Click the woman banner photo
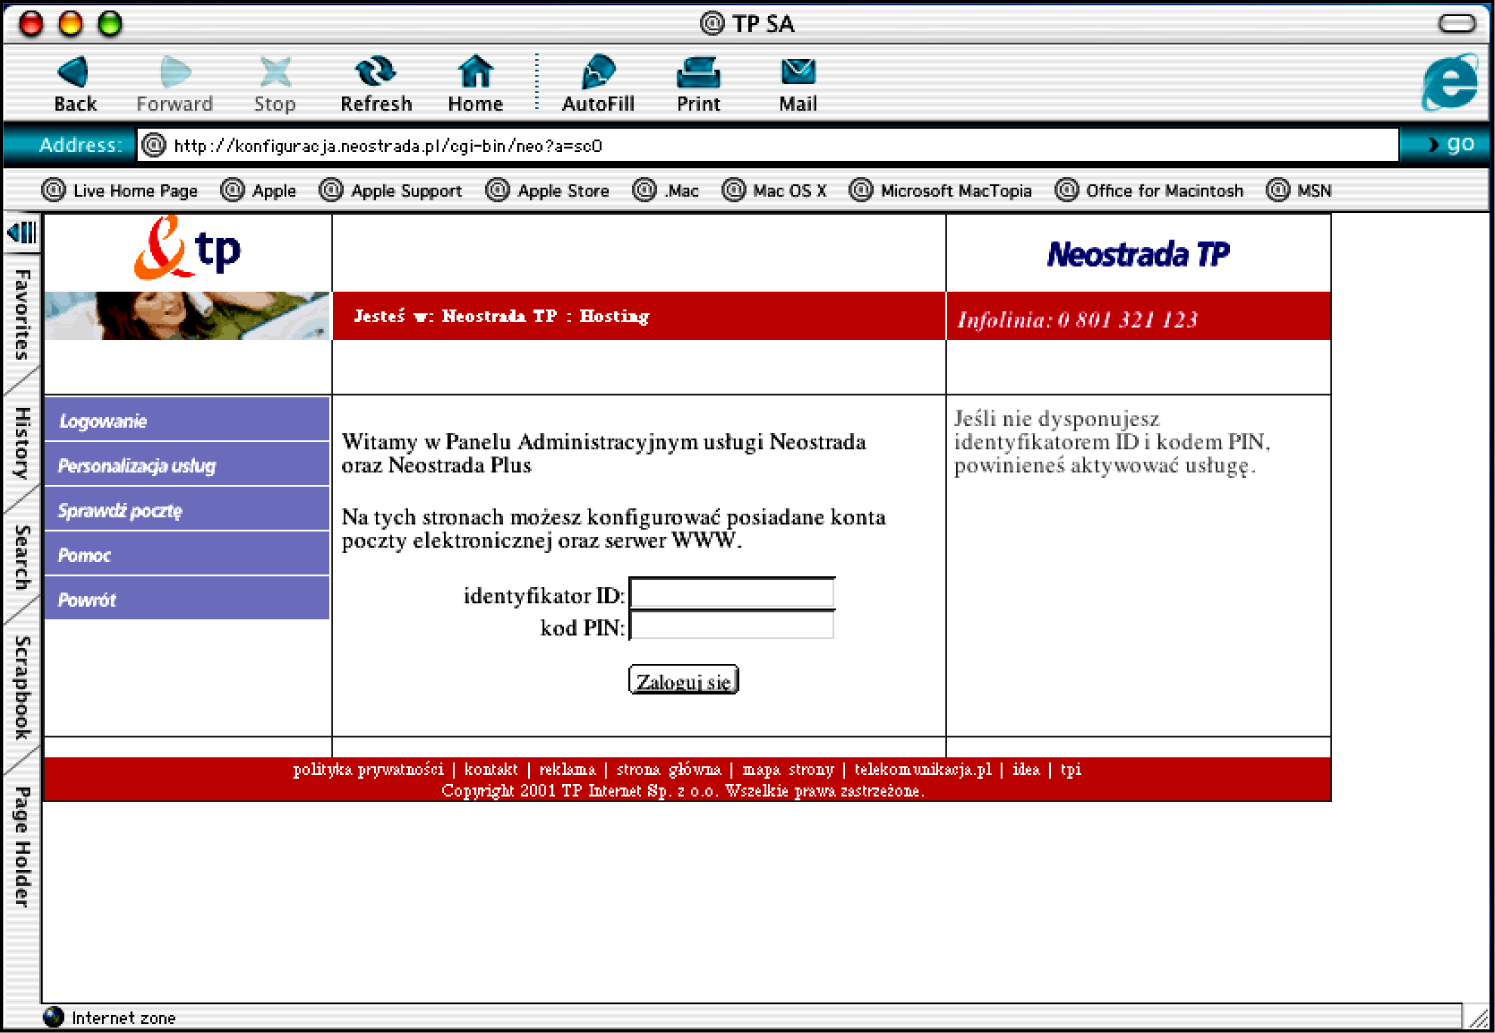 (x=187, y=316)
